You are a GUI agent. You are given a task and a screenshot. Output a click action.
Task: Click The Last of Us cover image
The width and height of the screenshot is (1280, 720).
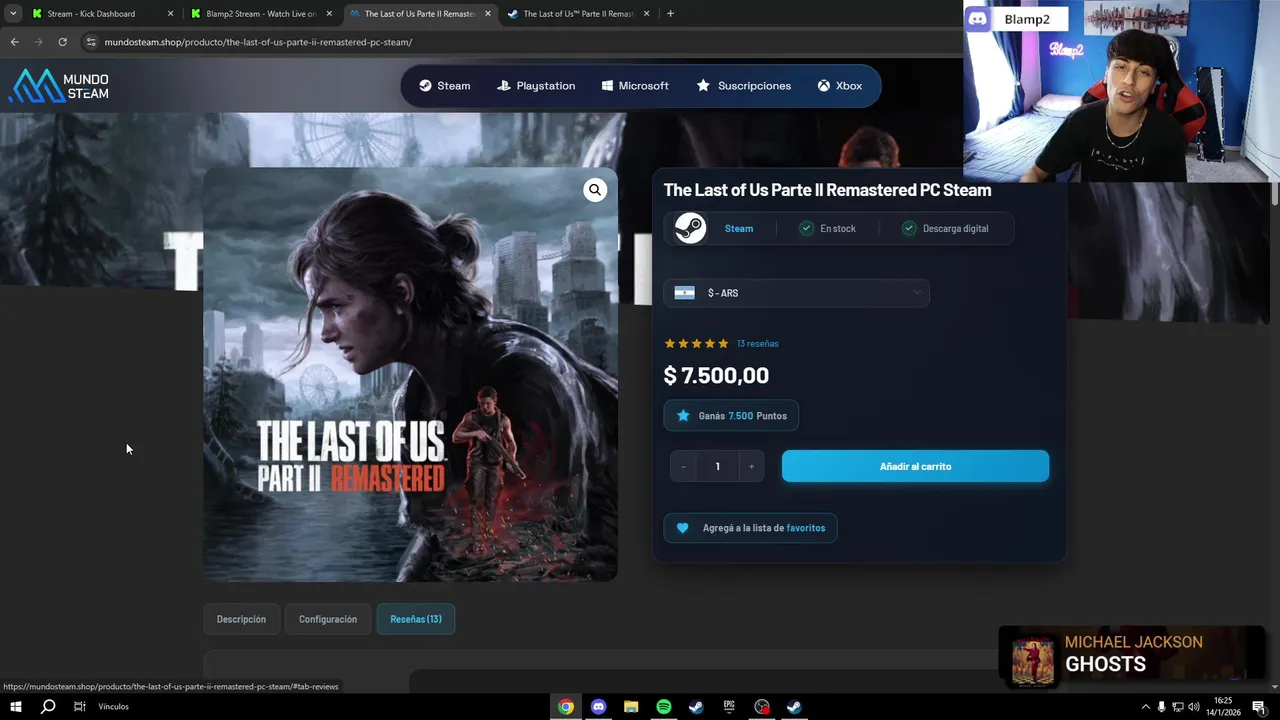(410, 374)
